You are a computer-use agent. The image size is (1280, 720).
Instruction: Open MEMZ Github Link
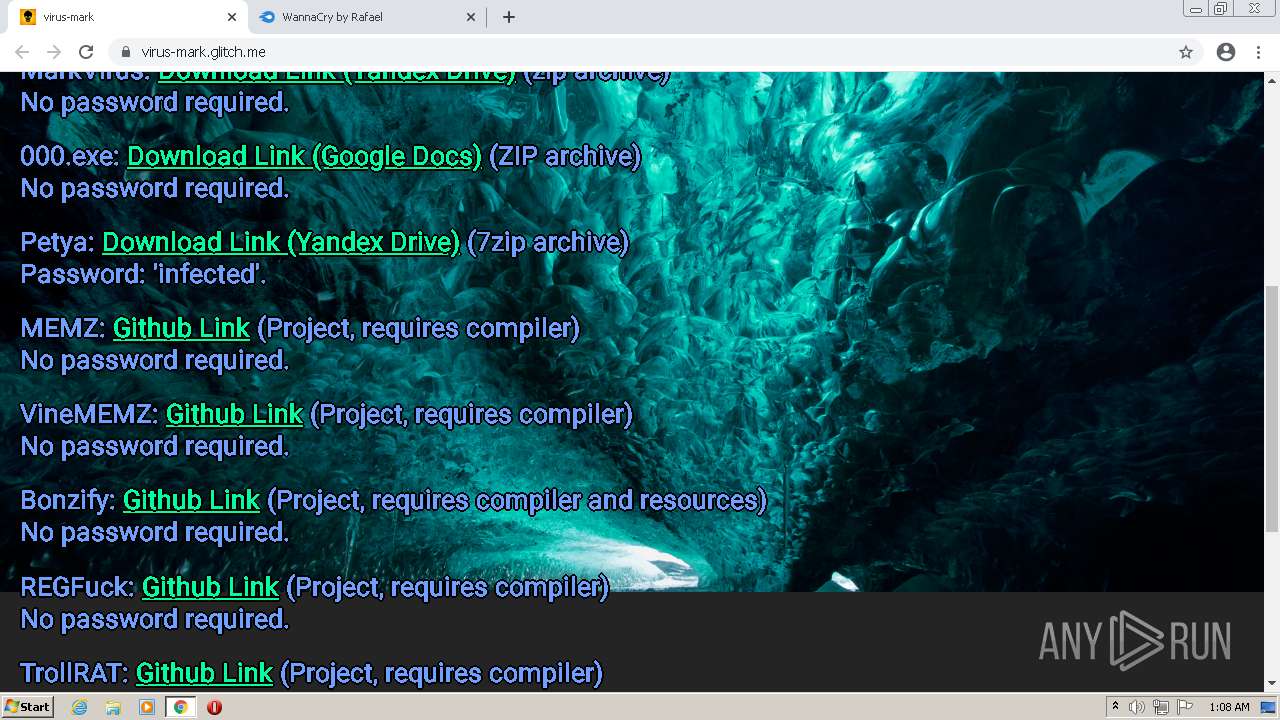[x=181, y=328]
